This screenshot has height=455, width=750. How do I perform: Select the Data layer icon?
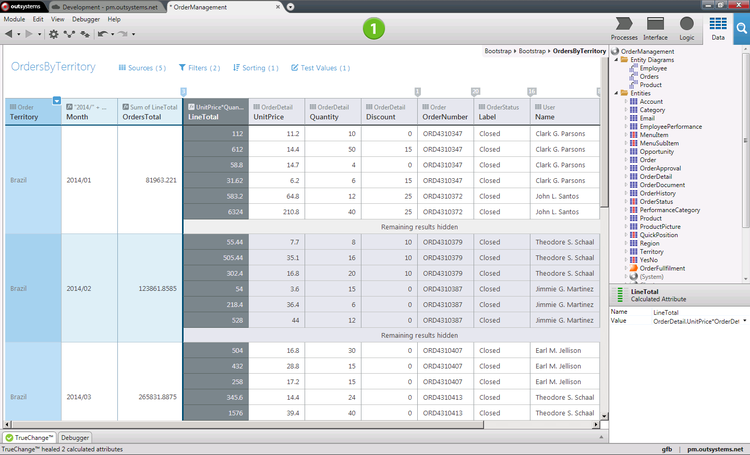(x=717, y=28)
